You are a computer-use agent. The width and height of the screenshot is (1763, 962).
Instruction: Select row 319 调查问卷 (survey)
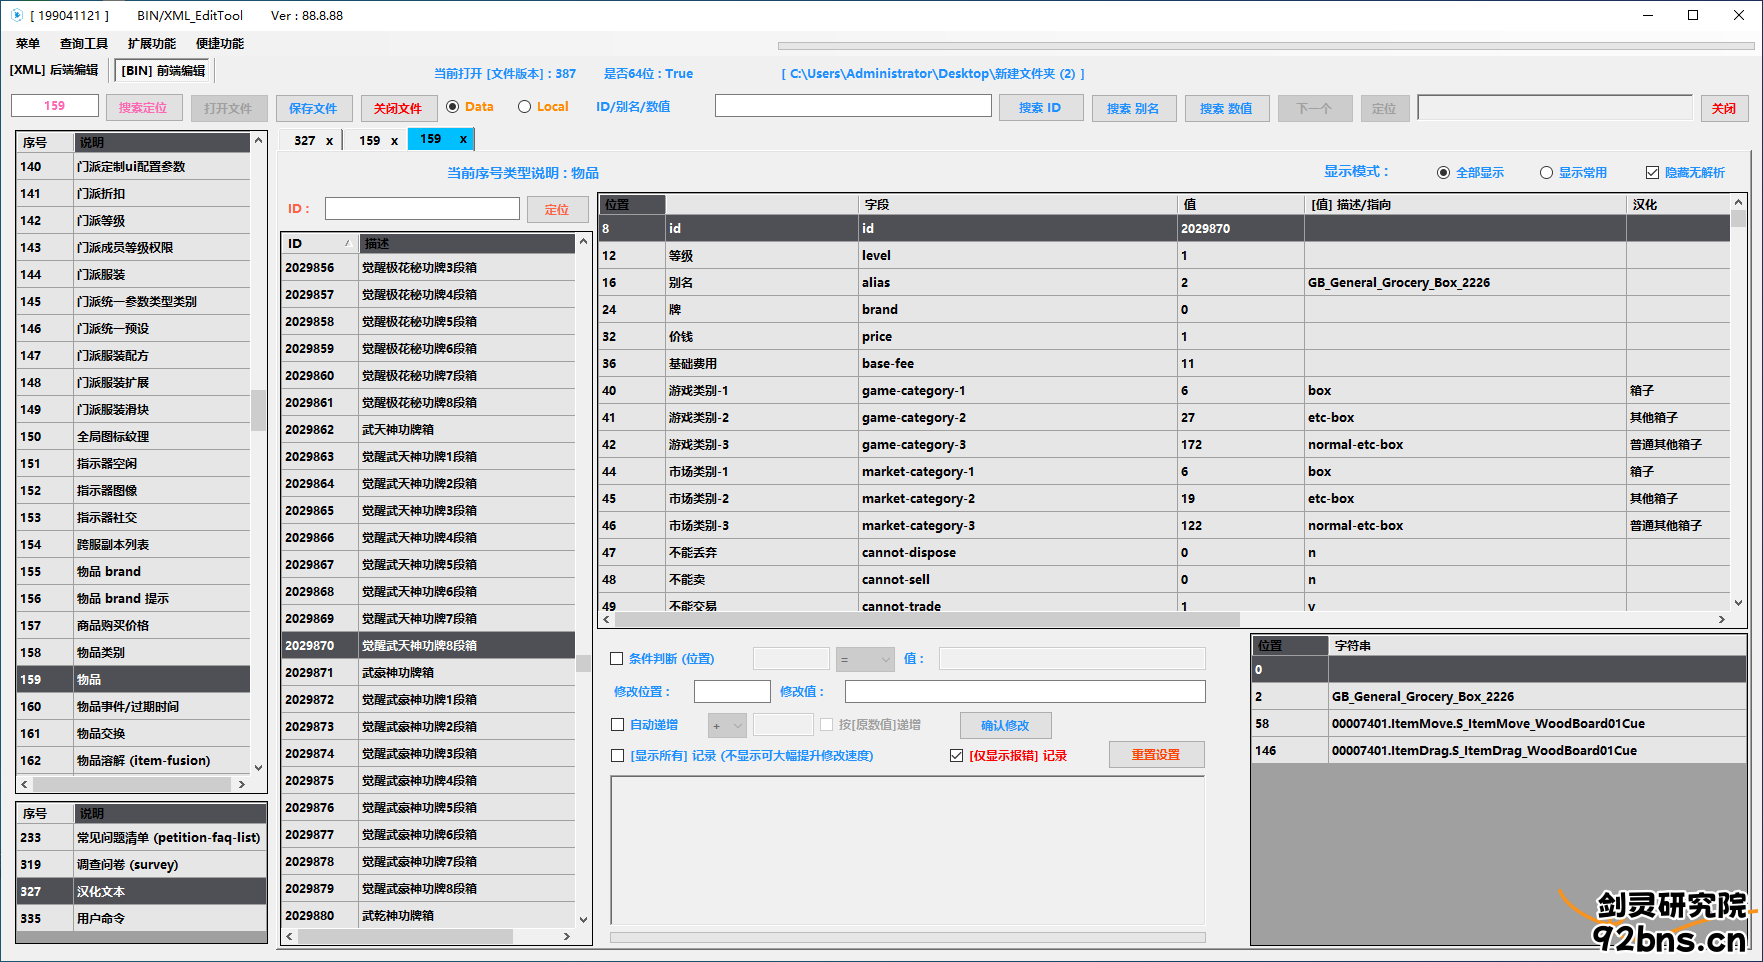pyautogui.click(x=141, y=865)
